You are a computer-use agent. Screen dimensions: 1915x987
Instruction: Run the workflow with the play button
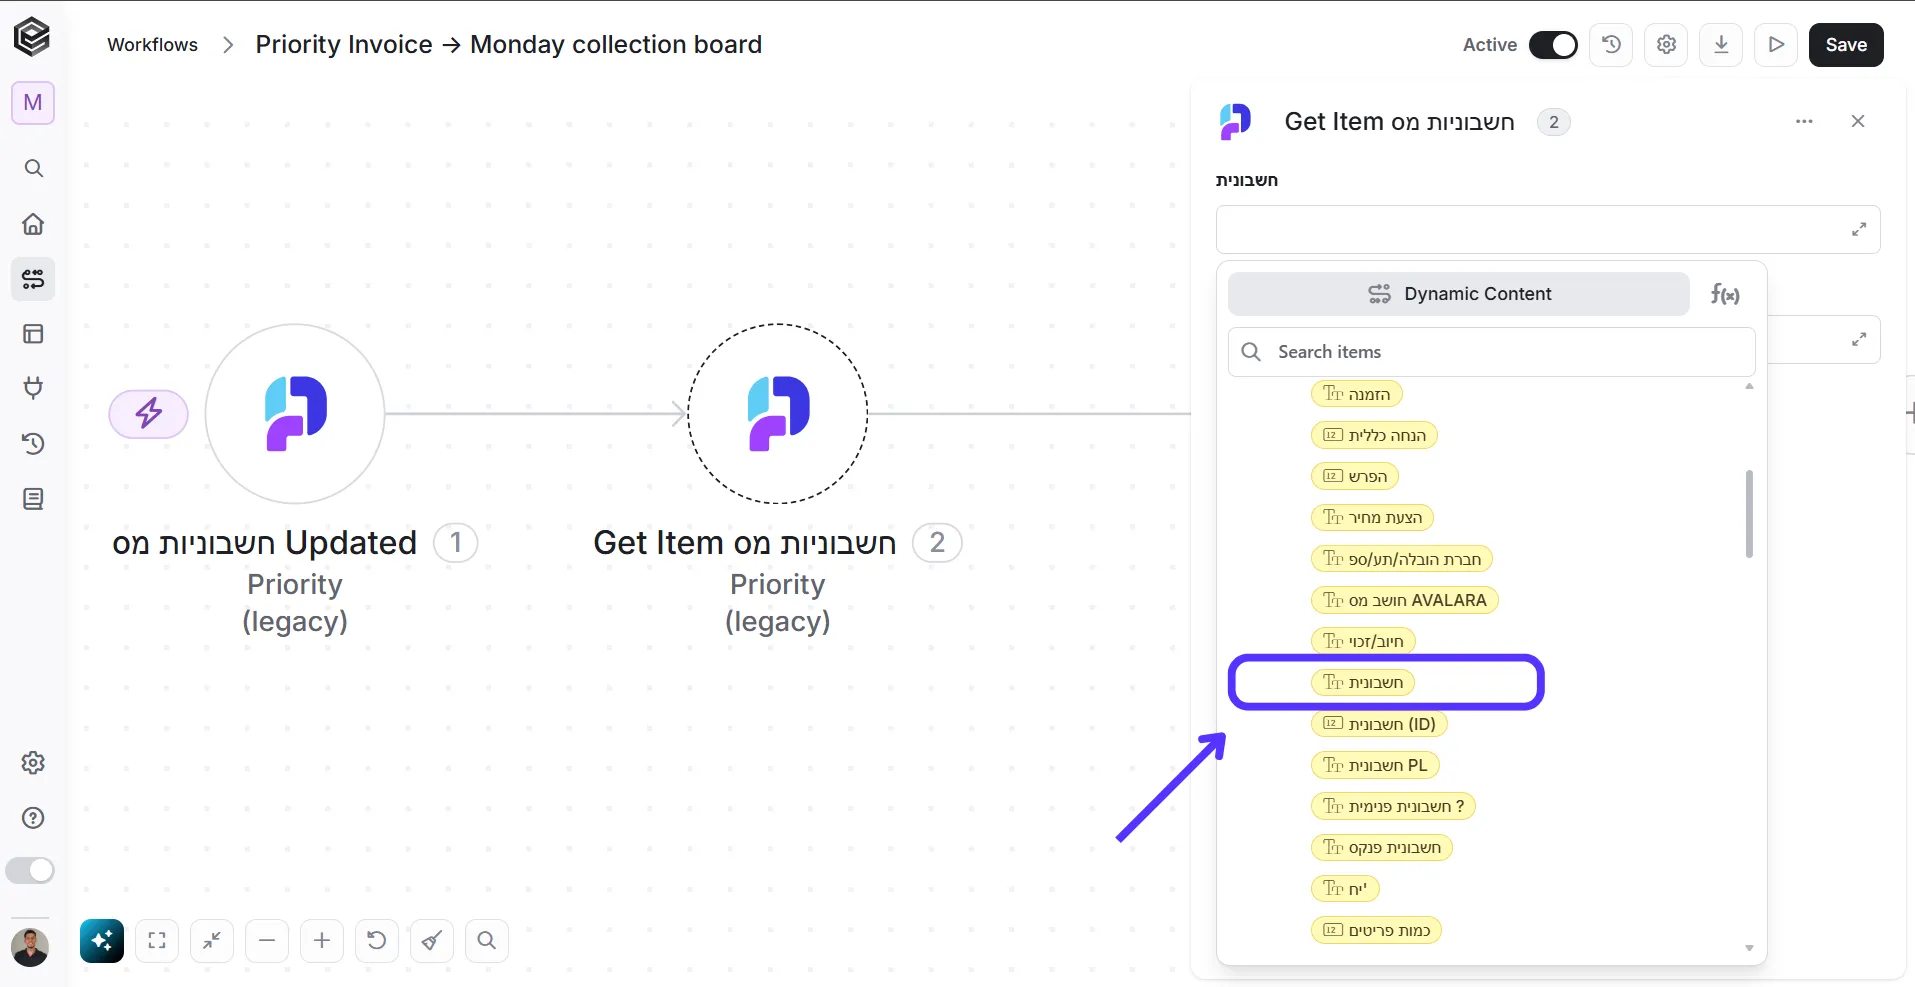click(1776, 45)
